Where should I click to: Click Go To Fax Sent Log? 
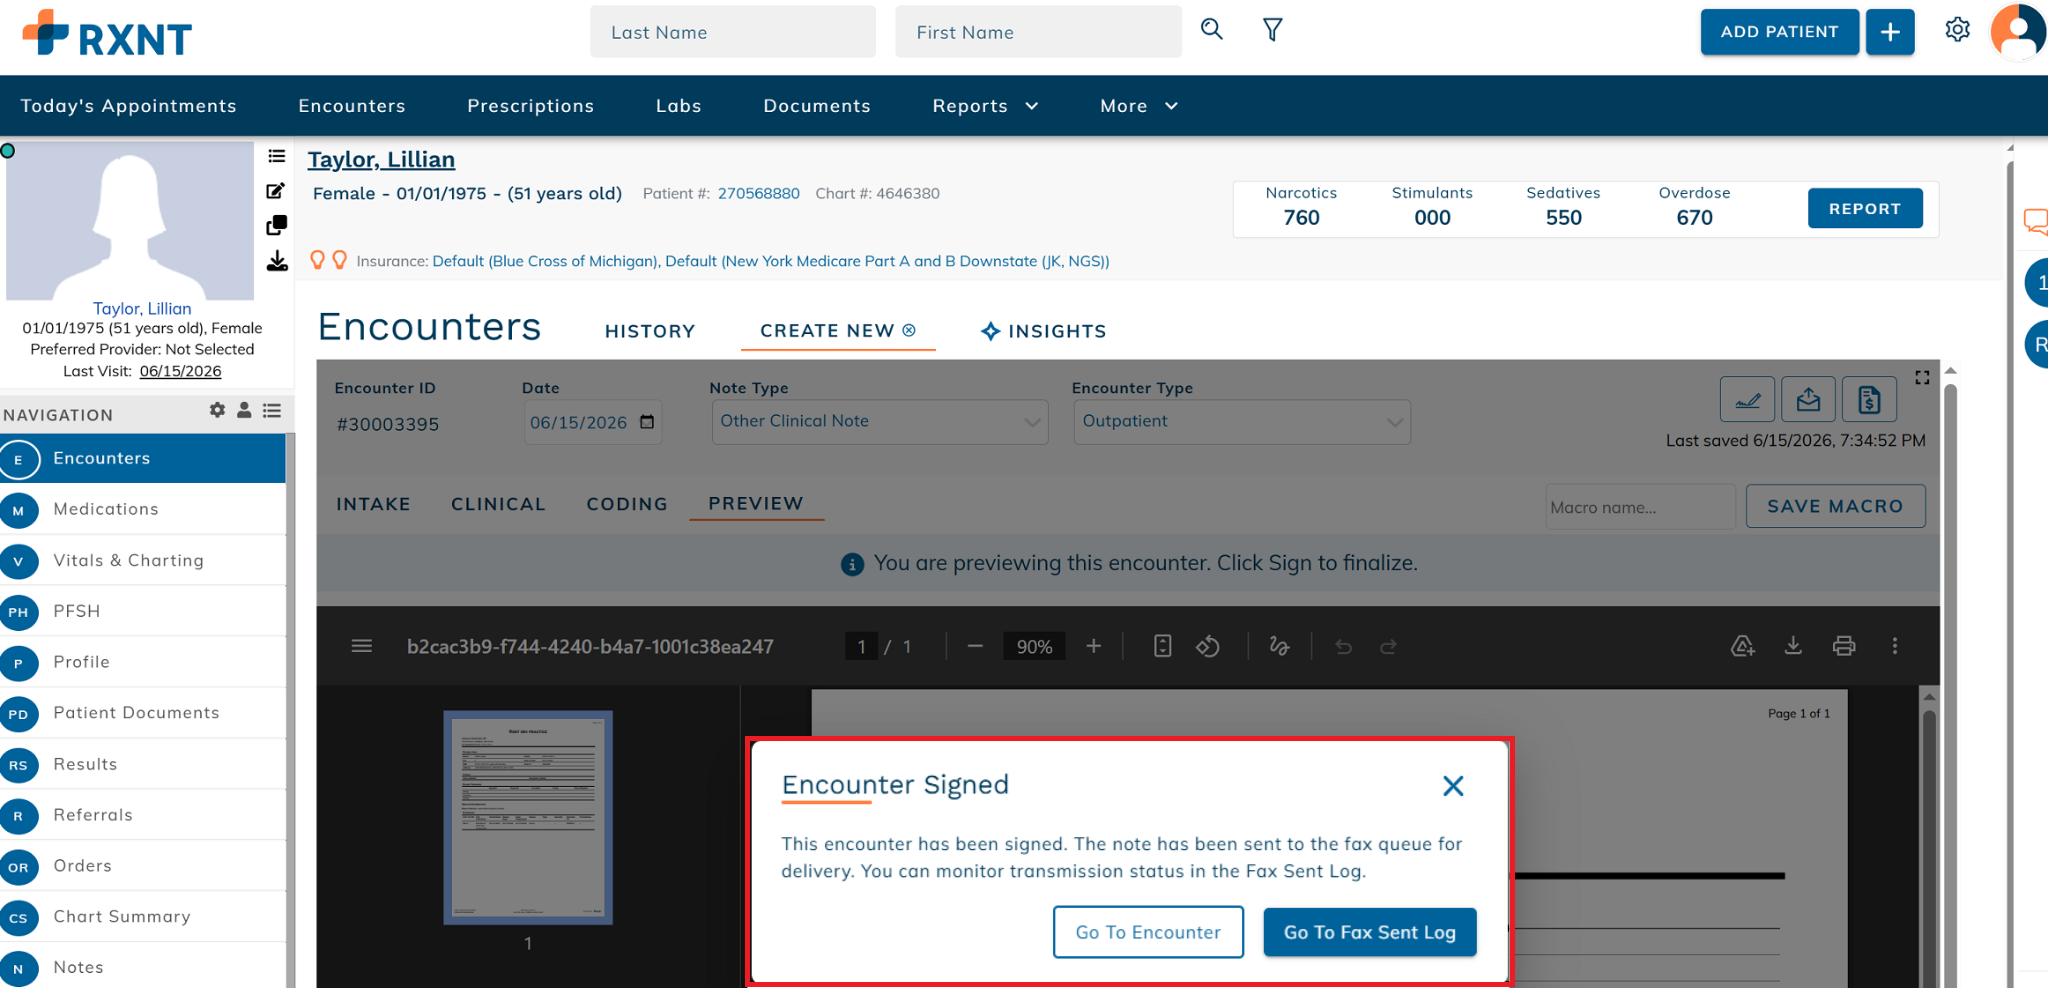[1370, 932]
